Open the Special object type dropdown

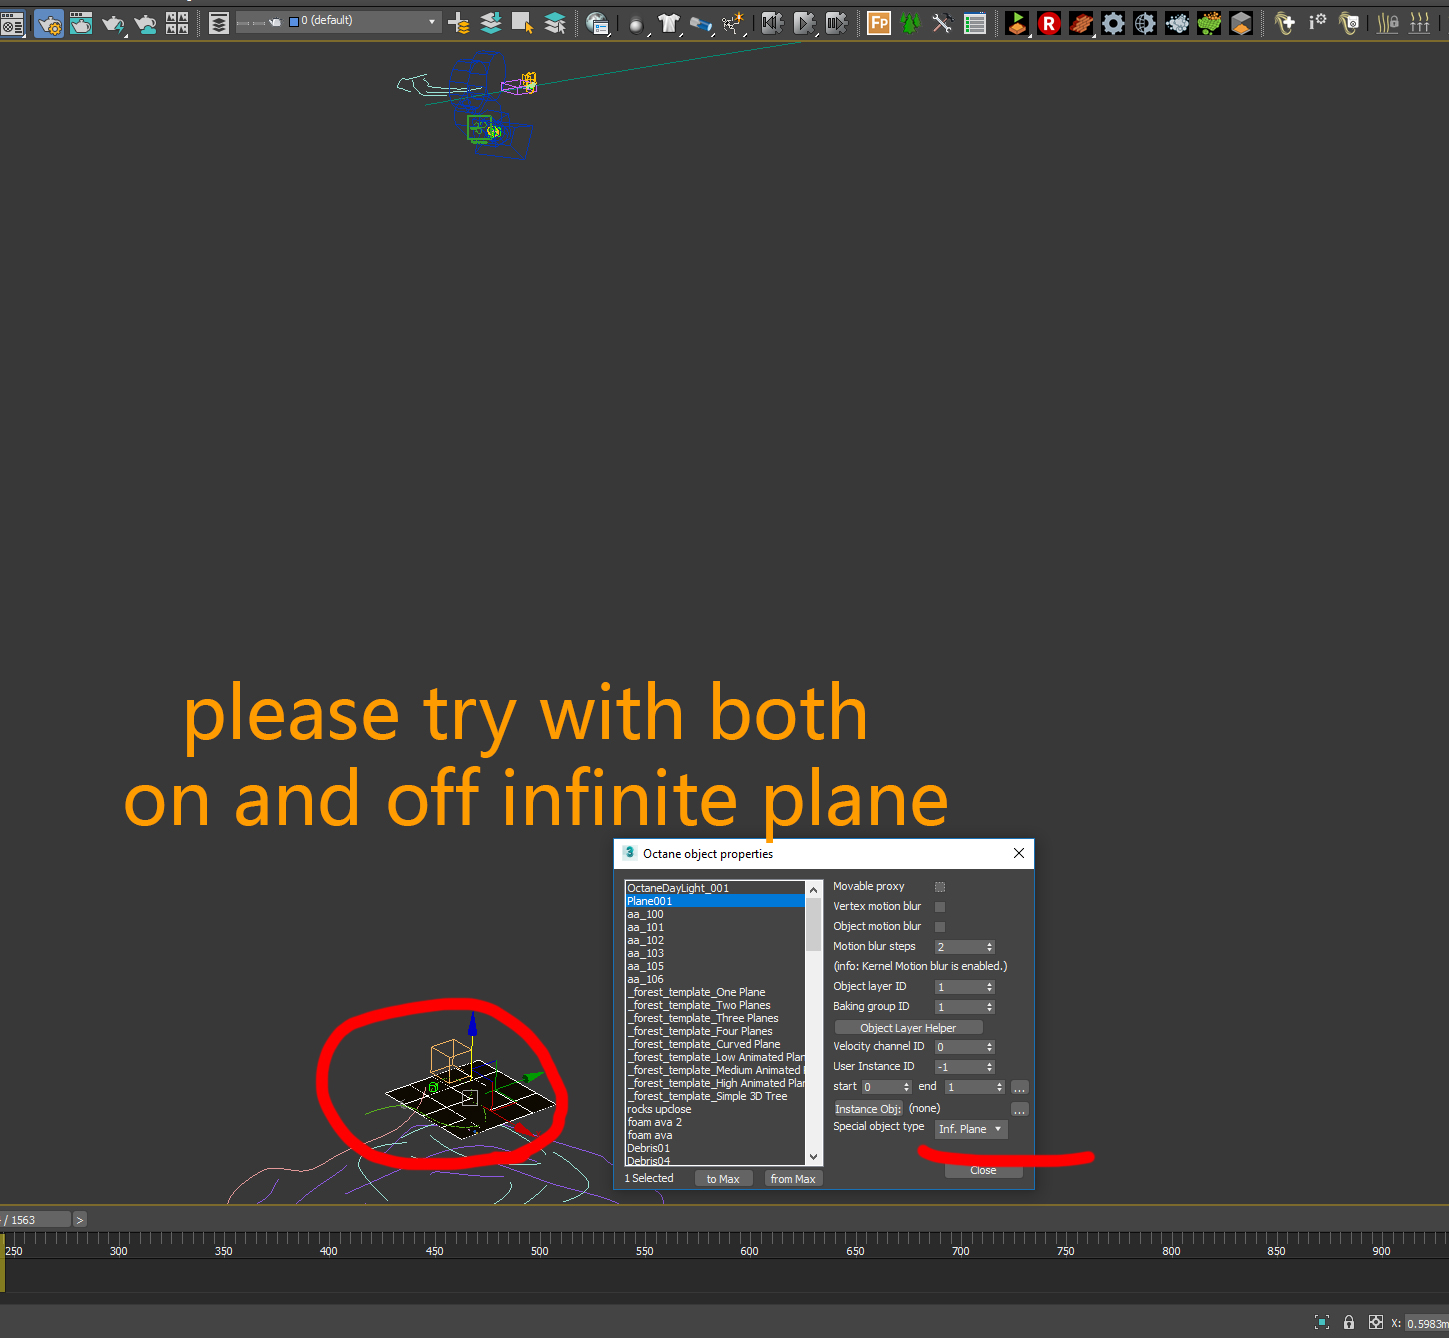[x=970, y=1129]
